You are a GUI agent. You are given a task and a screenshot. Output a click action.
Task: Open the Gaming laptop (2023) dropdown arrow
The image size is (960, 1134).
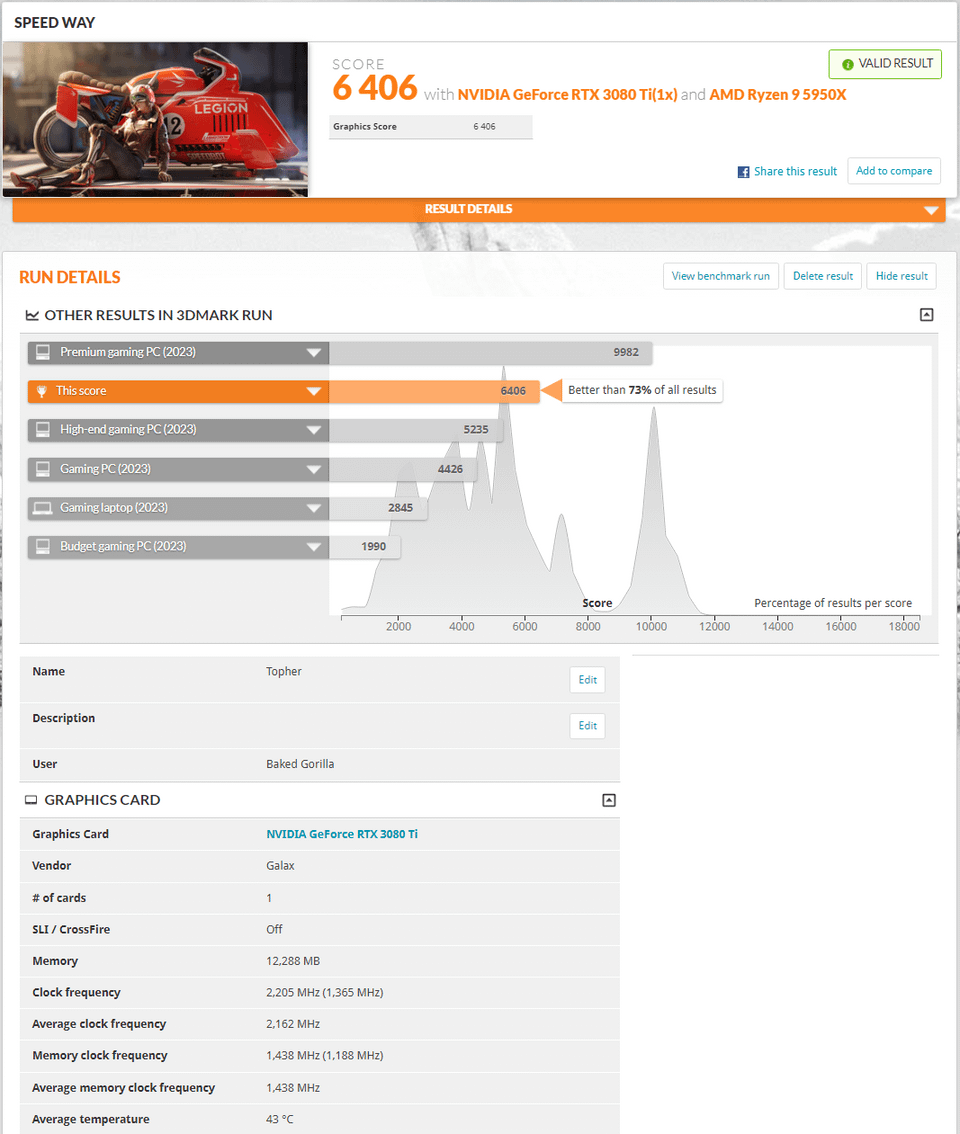pos(313,508)
